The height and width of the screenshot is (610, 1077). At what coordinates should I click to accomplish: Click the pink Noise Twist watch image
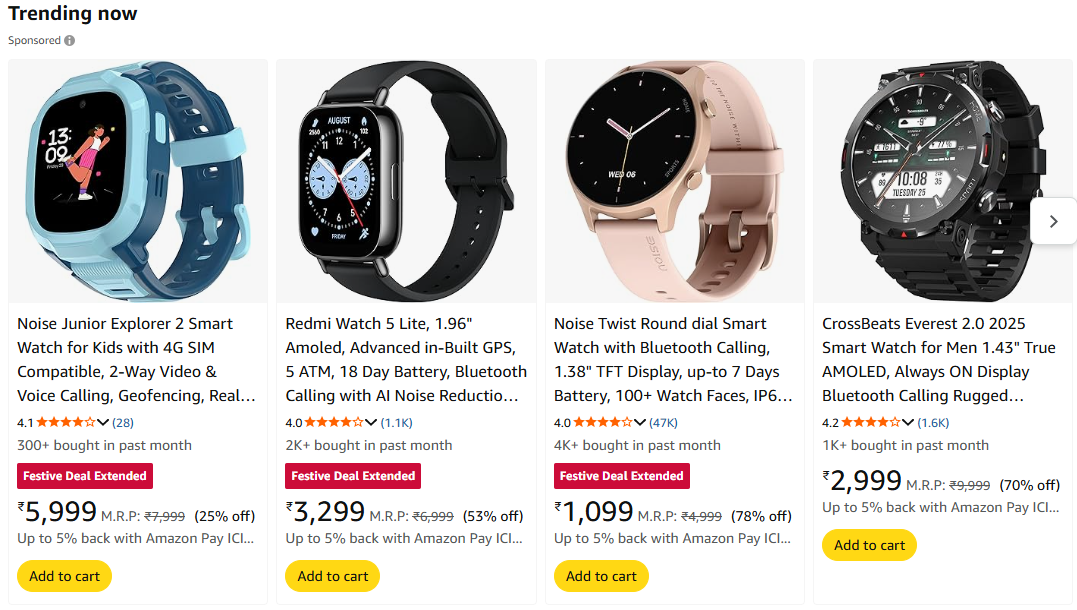[674, 180]
